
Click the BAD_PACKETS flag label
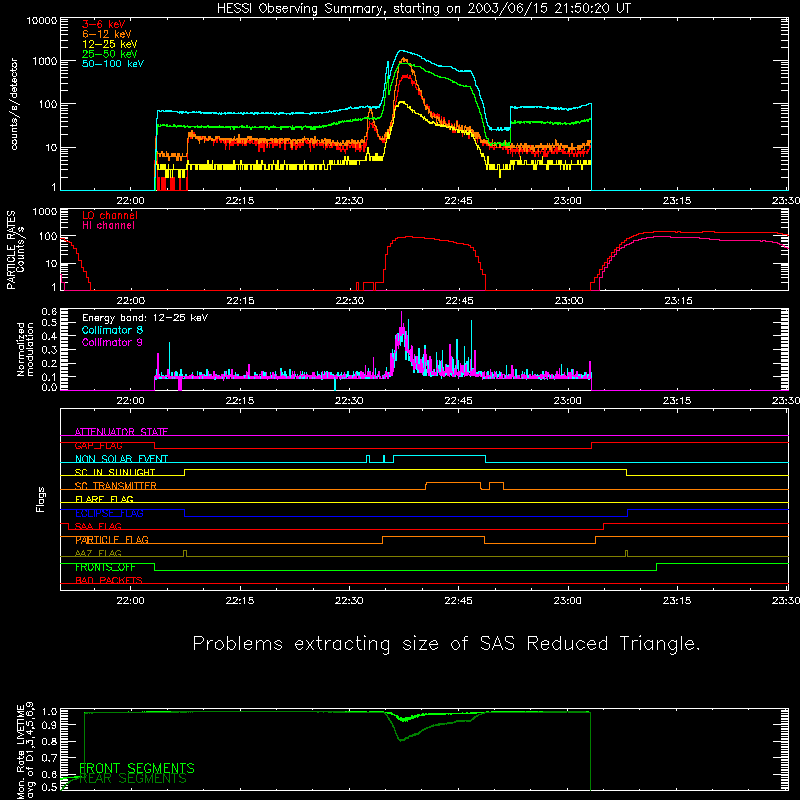[109, 580]
